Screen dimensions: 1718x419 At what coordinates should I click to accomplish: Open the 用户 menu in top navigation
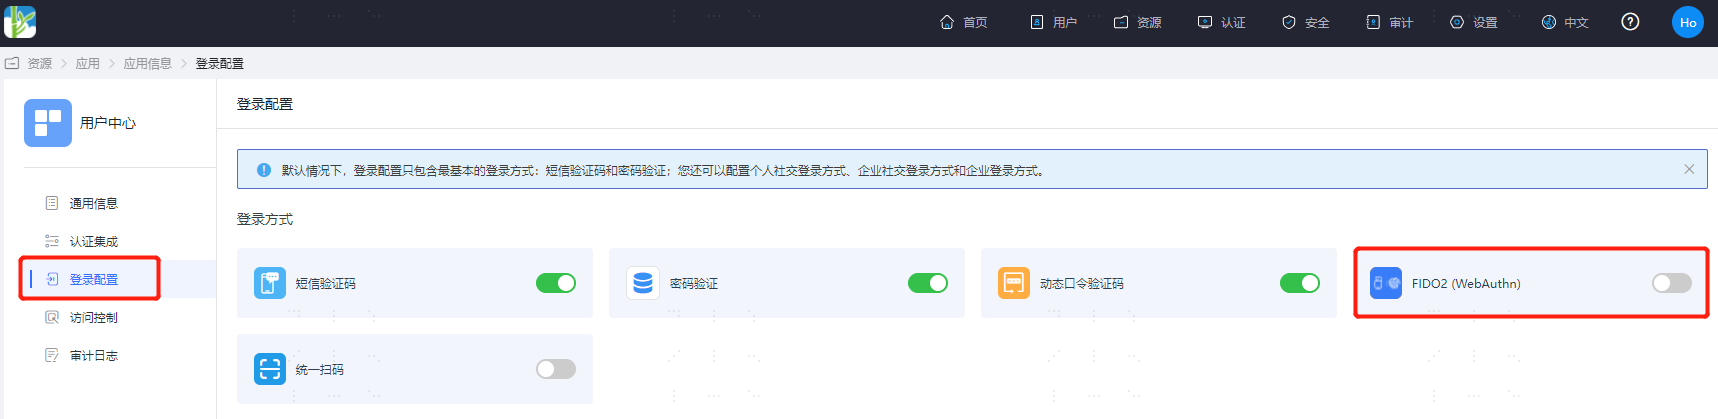tap(1053, 22)
